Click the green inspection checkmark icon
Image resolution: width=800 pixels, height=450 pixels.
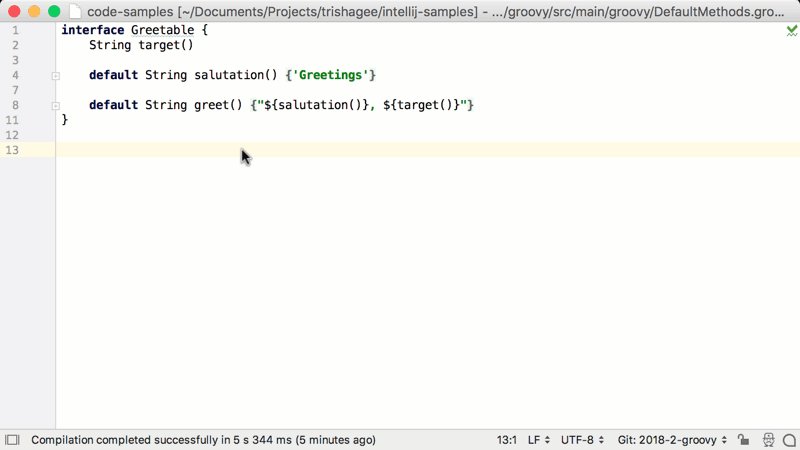coord(791,31)
